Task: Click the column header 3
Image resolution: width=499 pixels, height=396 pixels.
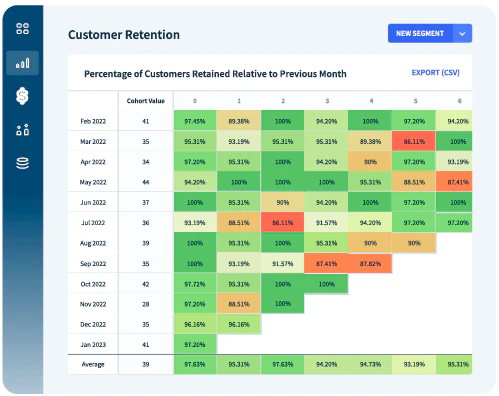Action: pyautogui.click(x=327, y=101)
